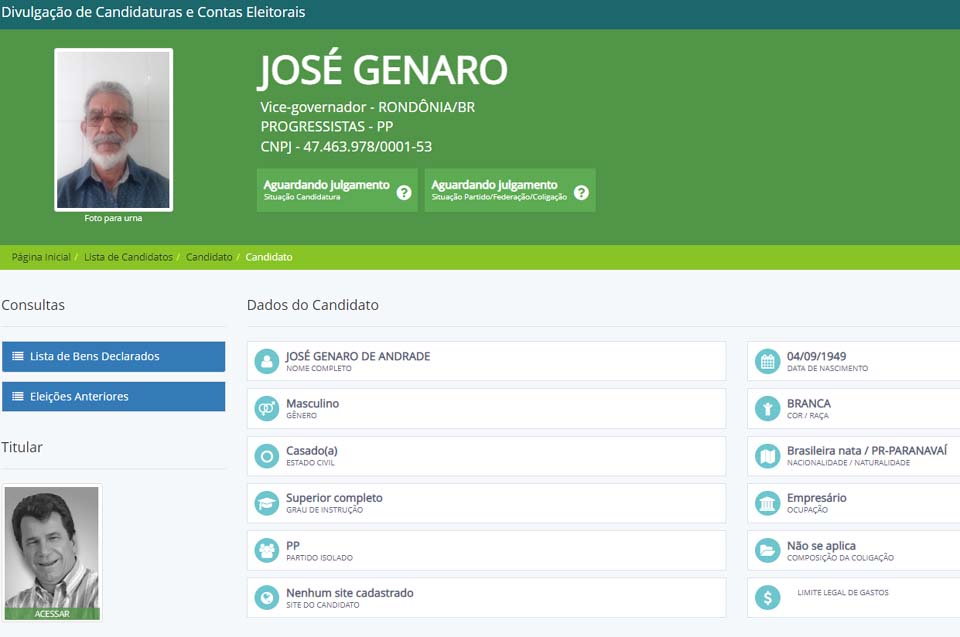Click the dollar sign icon for Limite Legal de Gastos
This screenshot has height=637, width=960.
pos(767,597)
